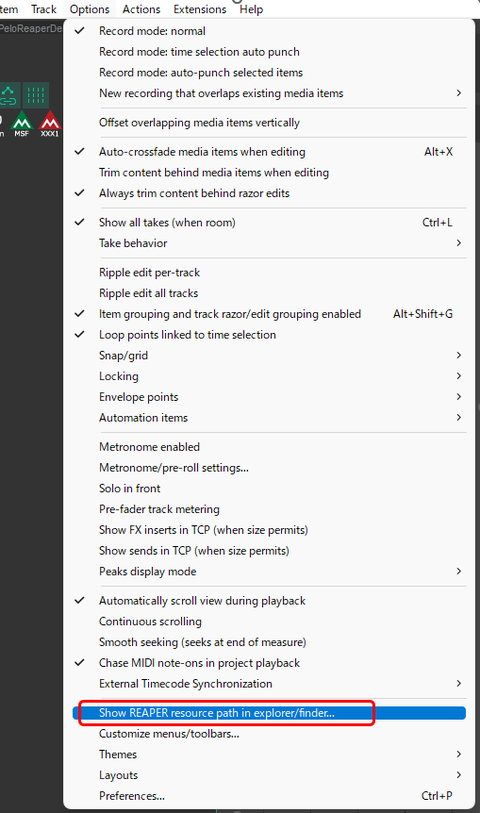This screenshot has height=813, width=480.
Task: Click Show REAPER resource path in explorer/finder
Action: coord(269,713)
